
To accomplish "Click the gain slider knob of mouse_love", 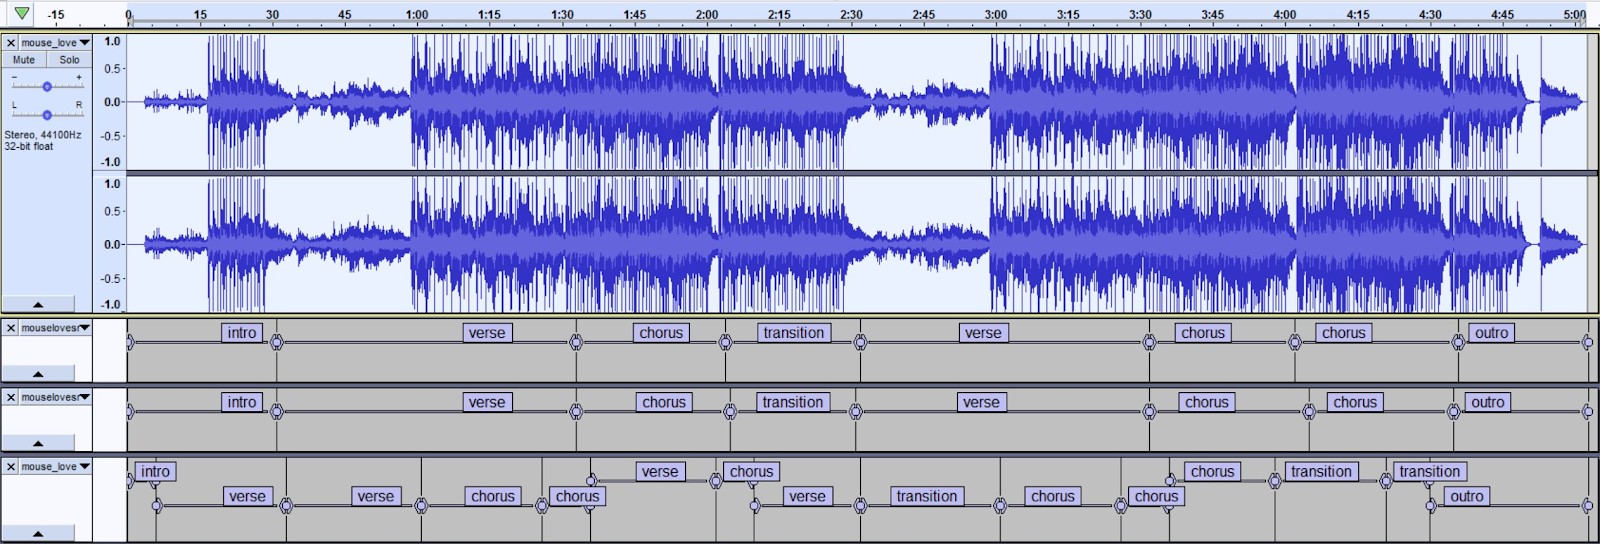I will 47,87.
